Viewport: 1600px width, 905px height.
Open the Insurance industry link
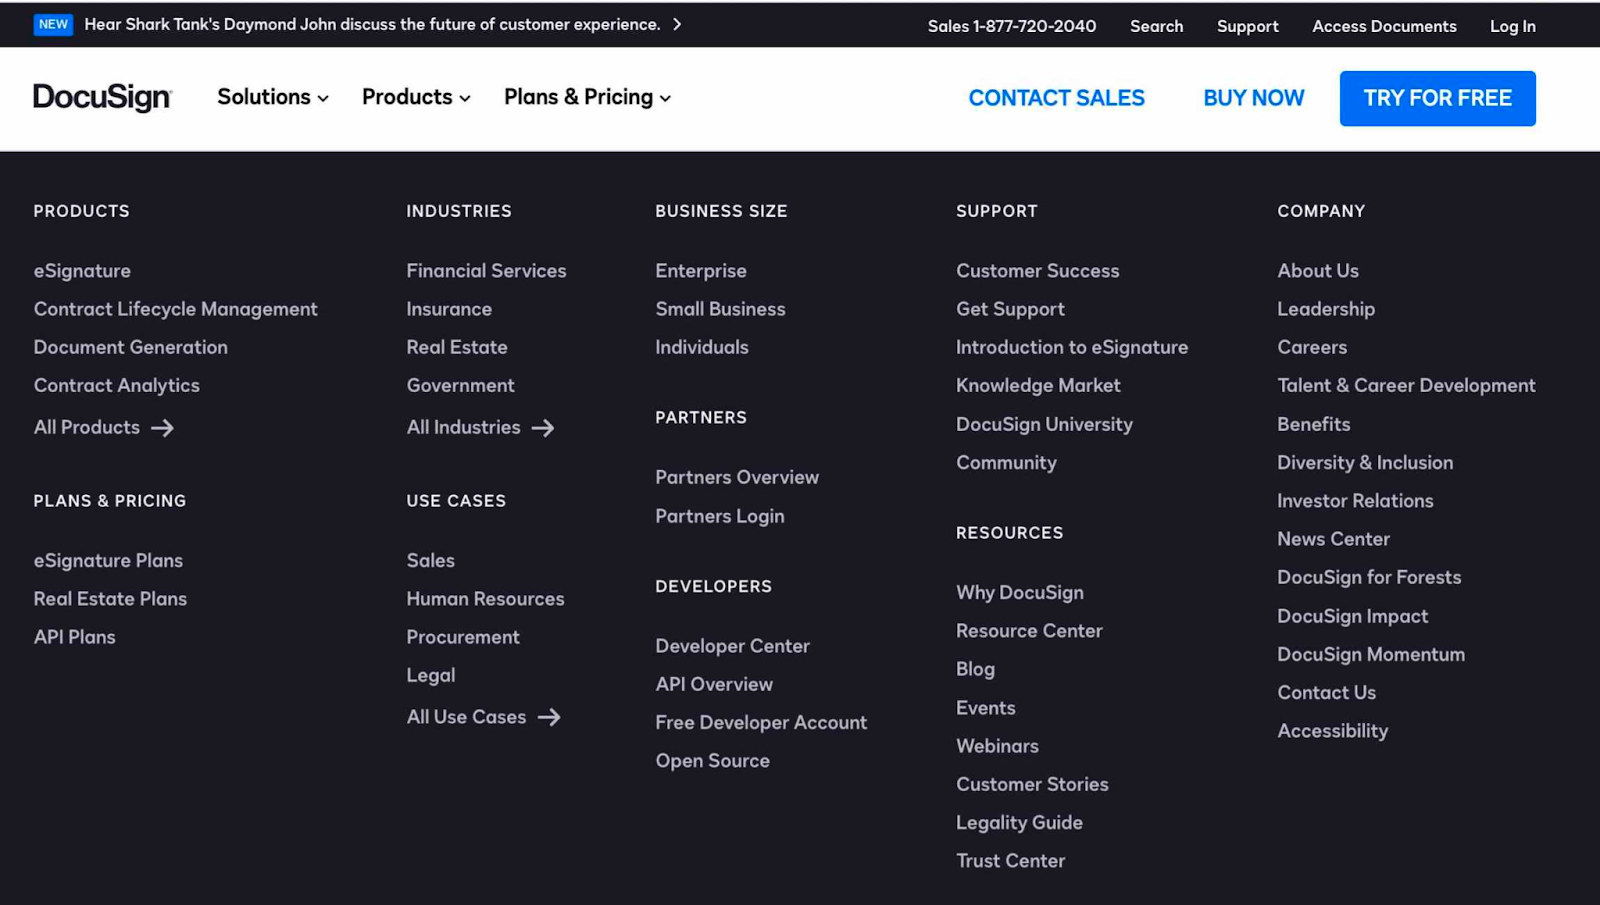(x=449, y=309)
